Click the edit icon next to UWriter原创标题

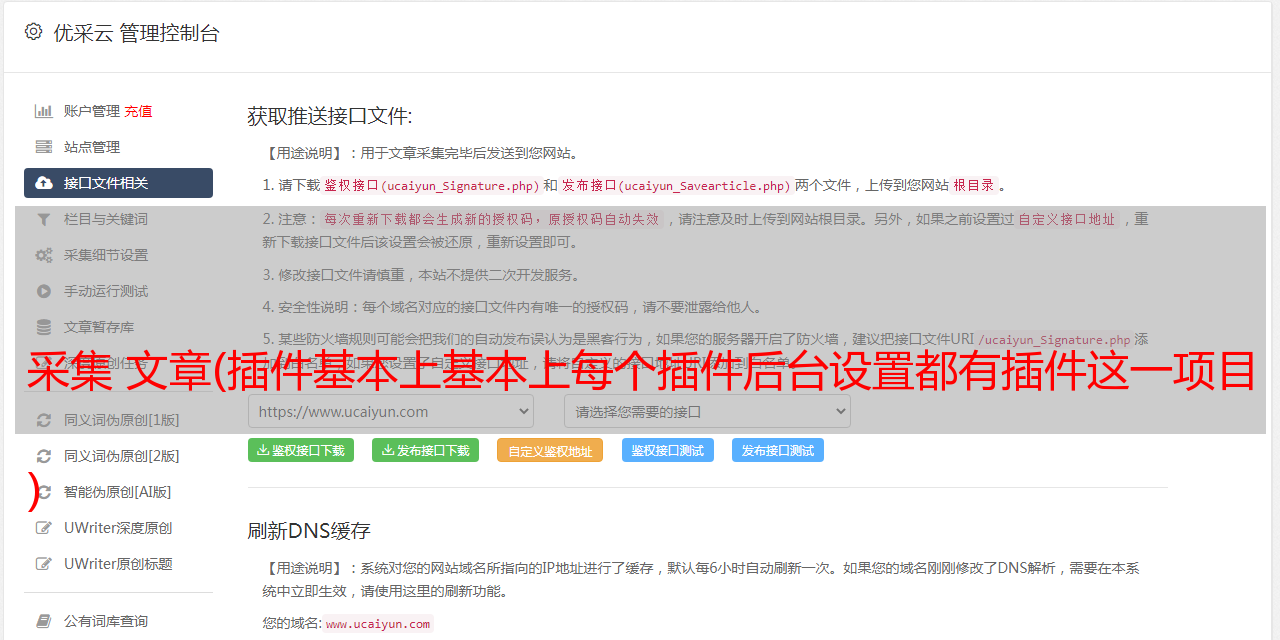(44, 564)
